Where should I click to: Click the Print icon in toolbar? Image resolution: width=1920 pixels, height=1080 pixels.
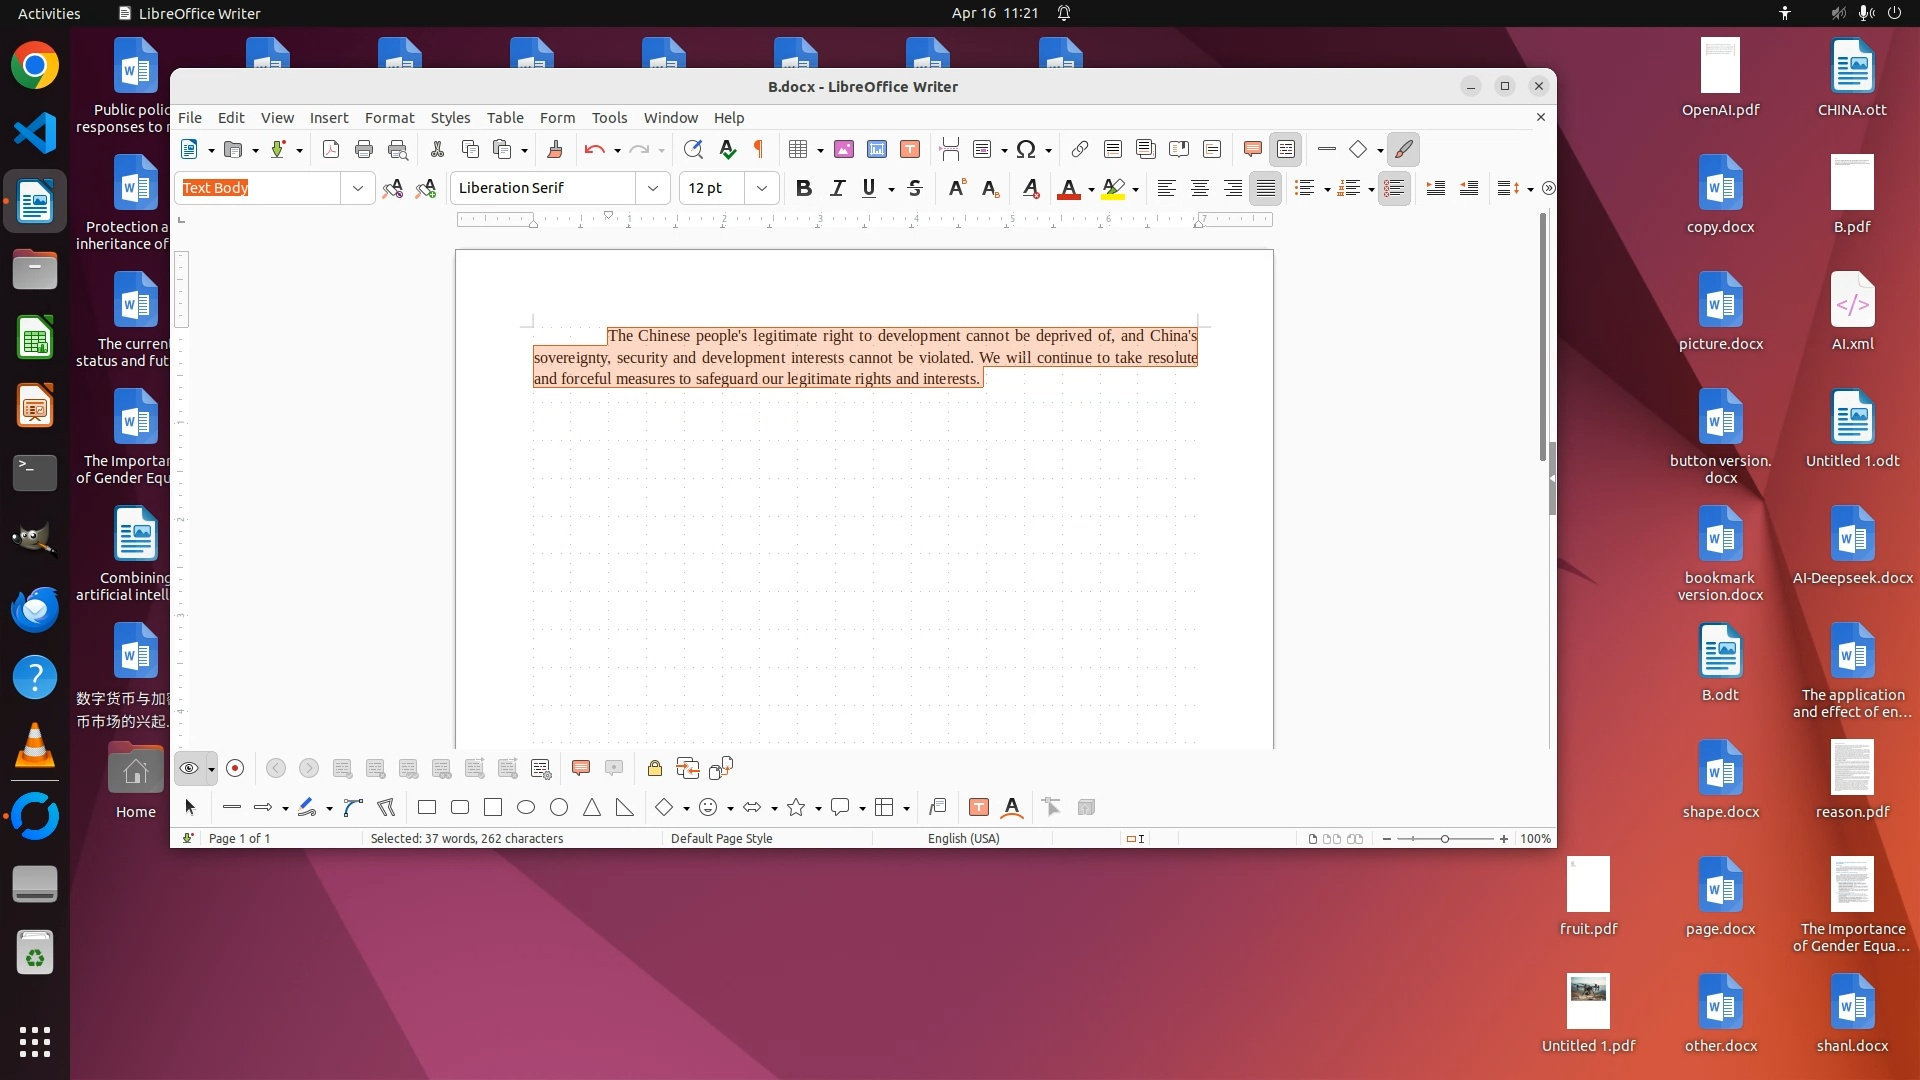tap(364, 150)
